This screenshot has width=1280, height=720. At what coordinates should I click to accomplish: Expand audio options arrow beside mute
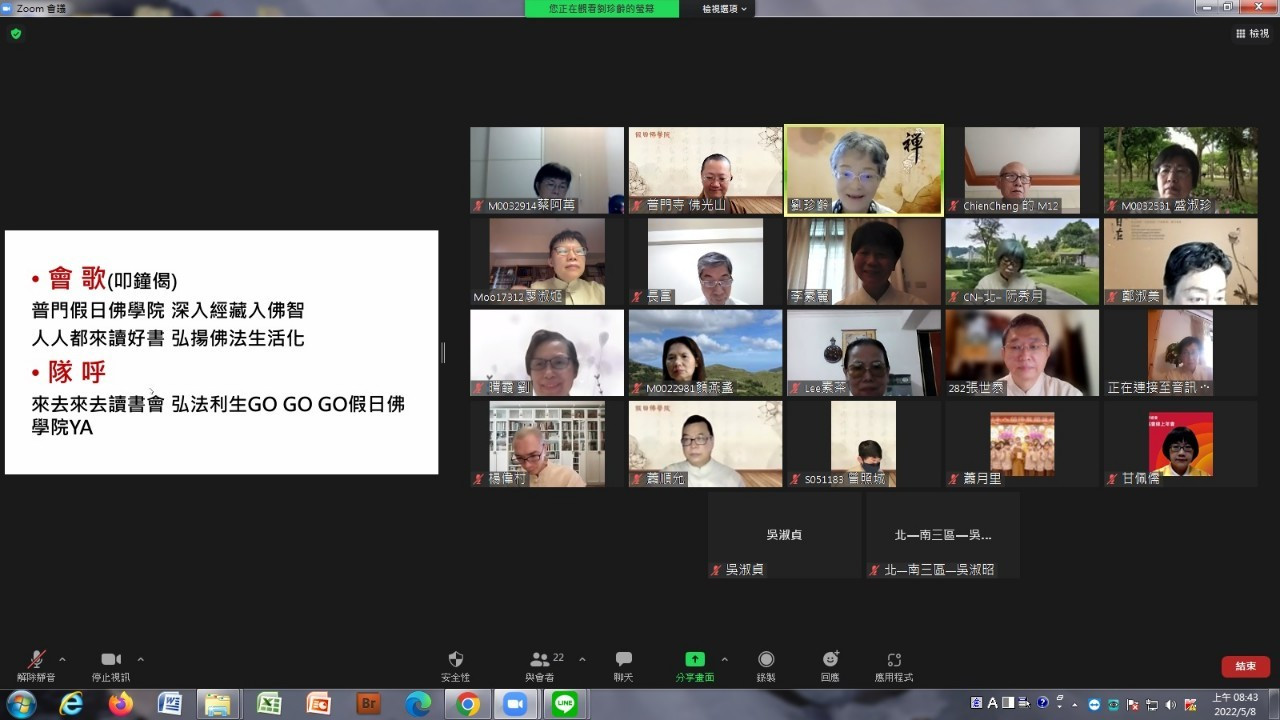62,659
